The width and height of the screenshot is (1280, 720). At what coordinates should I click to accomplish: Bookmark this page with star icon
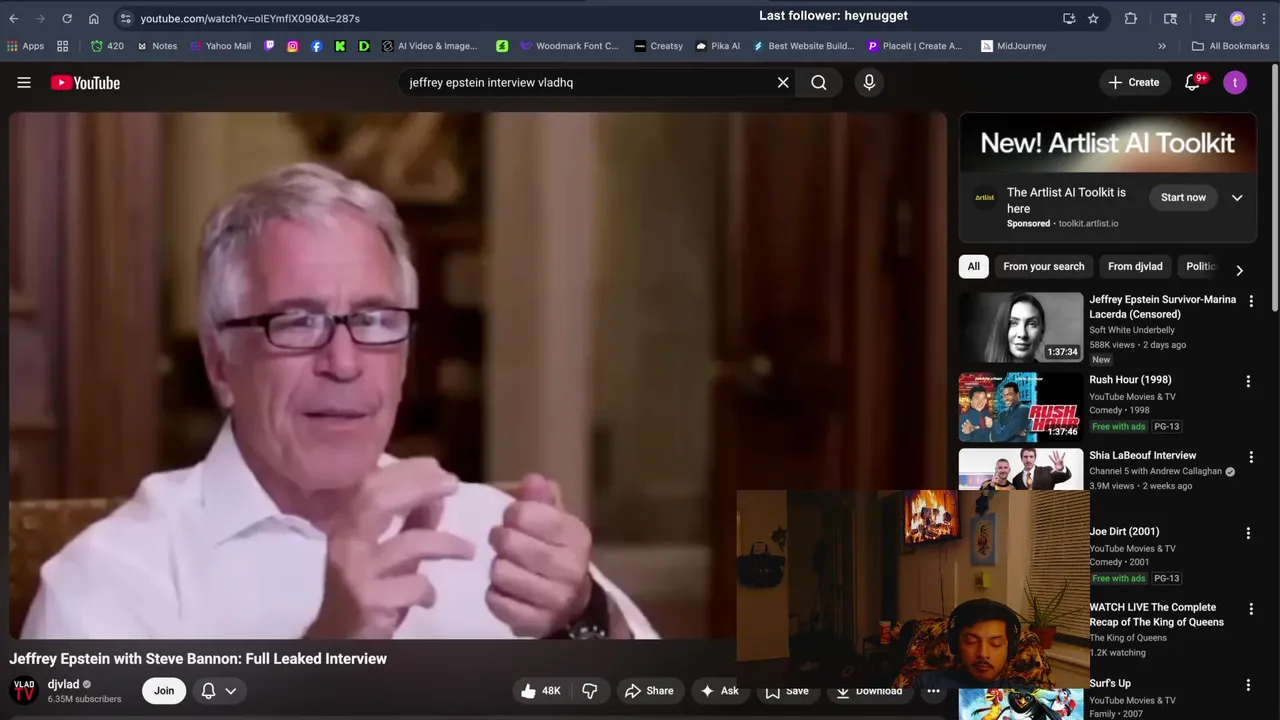[1093, 18]
